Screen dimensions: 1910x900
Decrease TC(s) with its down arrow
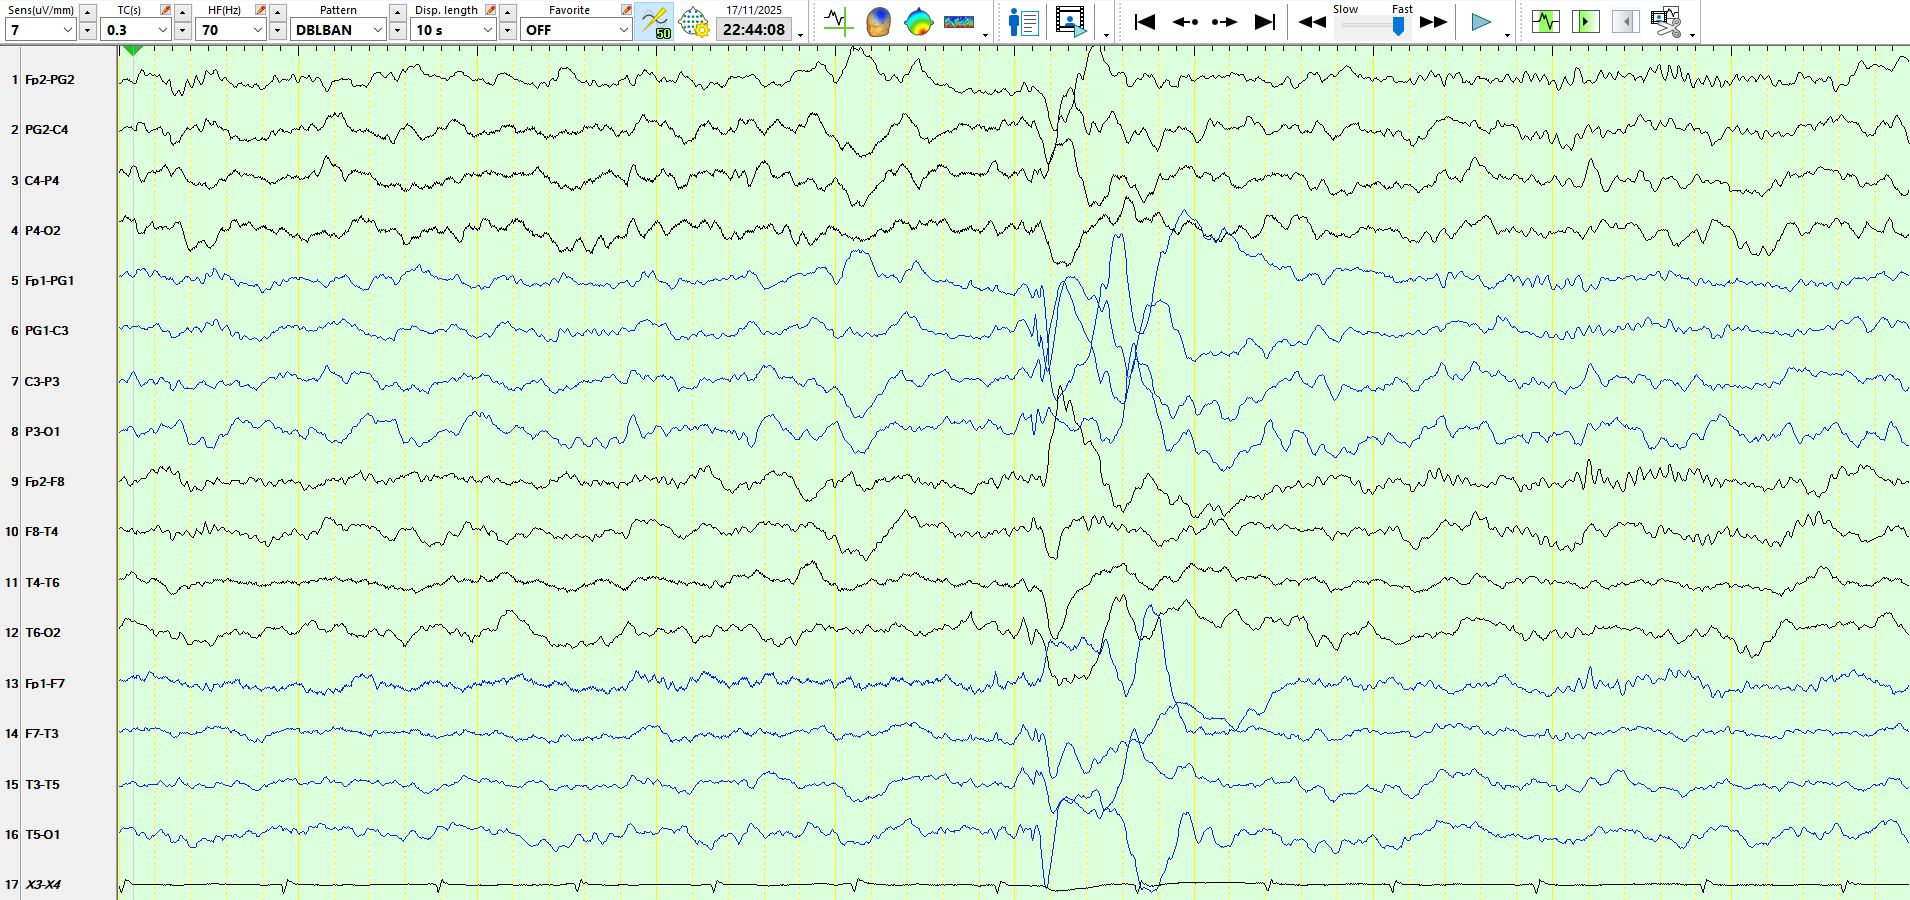pos(182,31)
